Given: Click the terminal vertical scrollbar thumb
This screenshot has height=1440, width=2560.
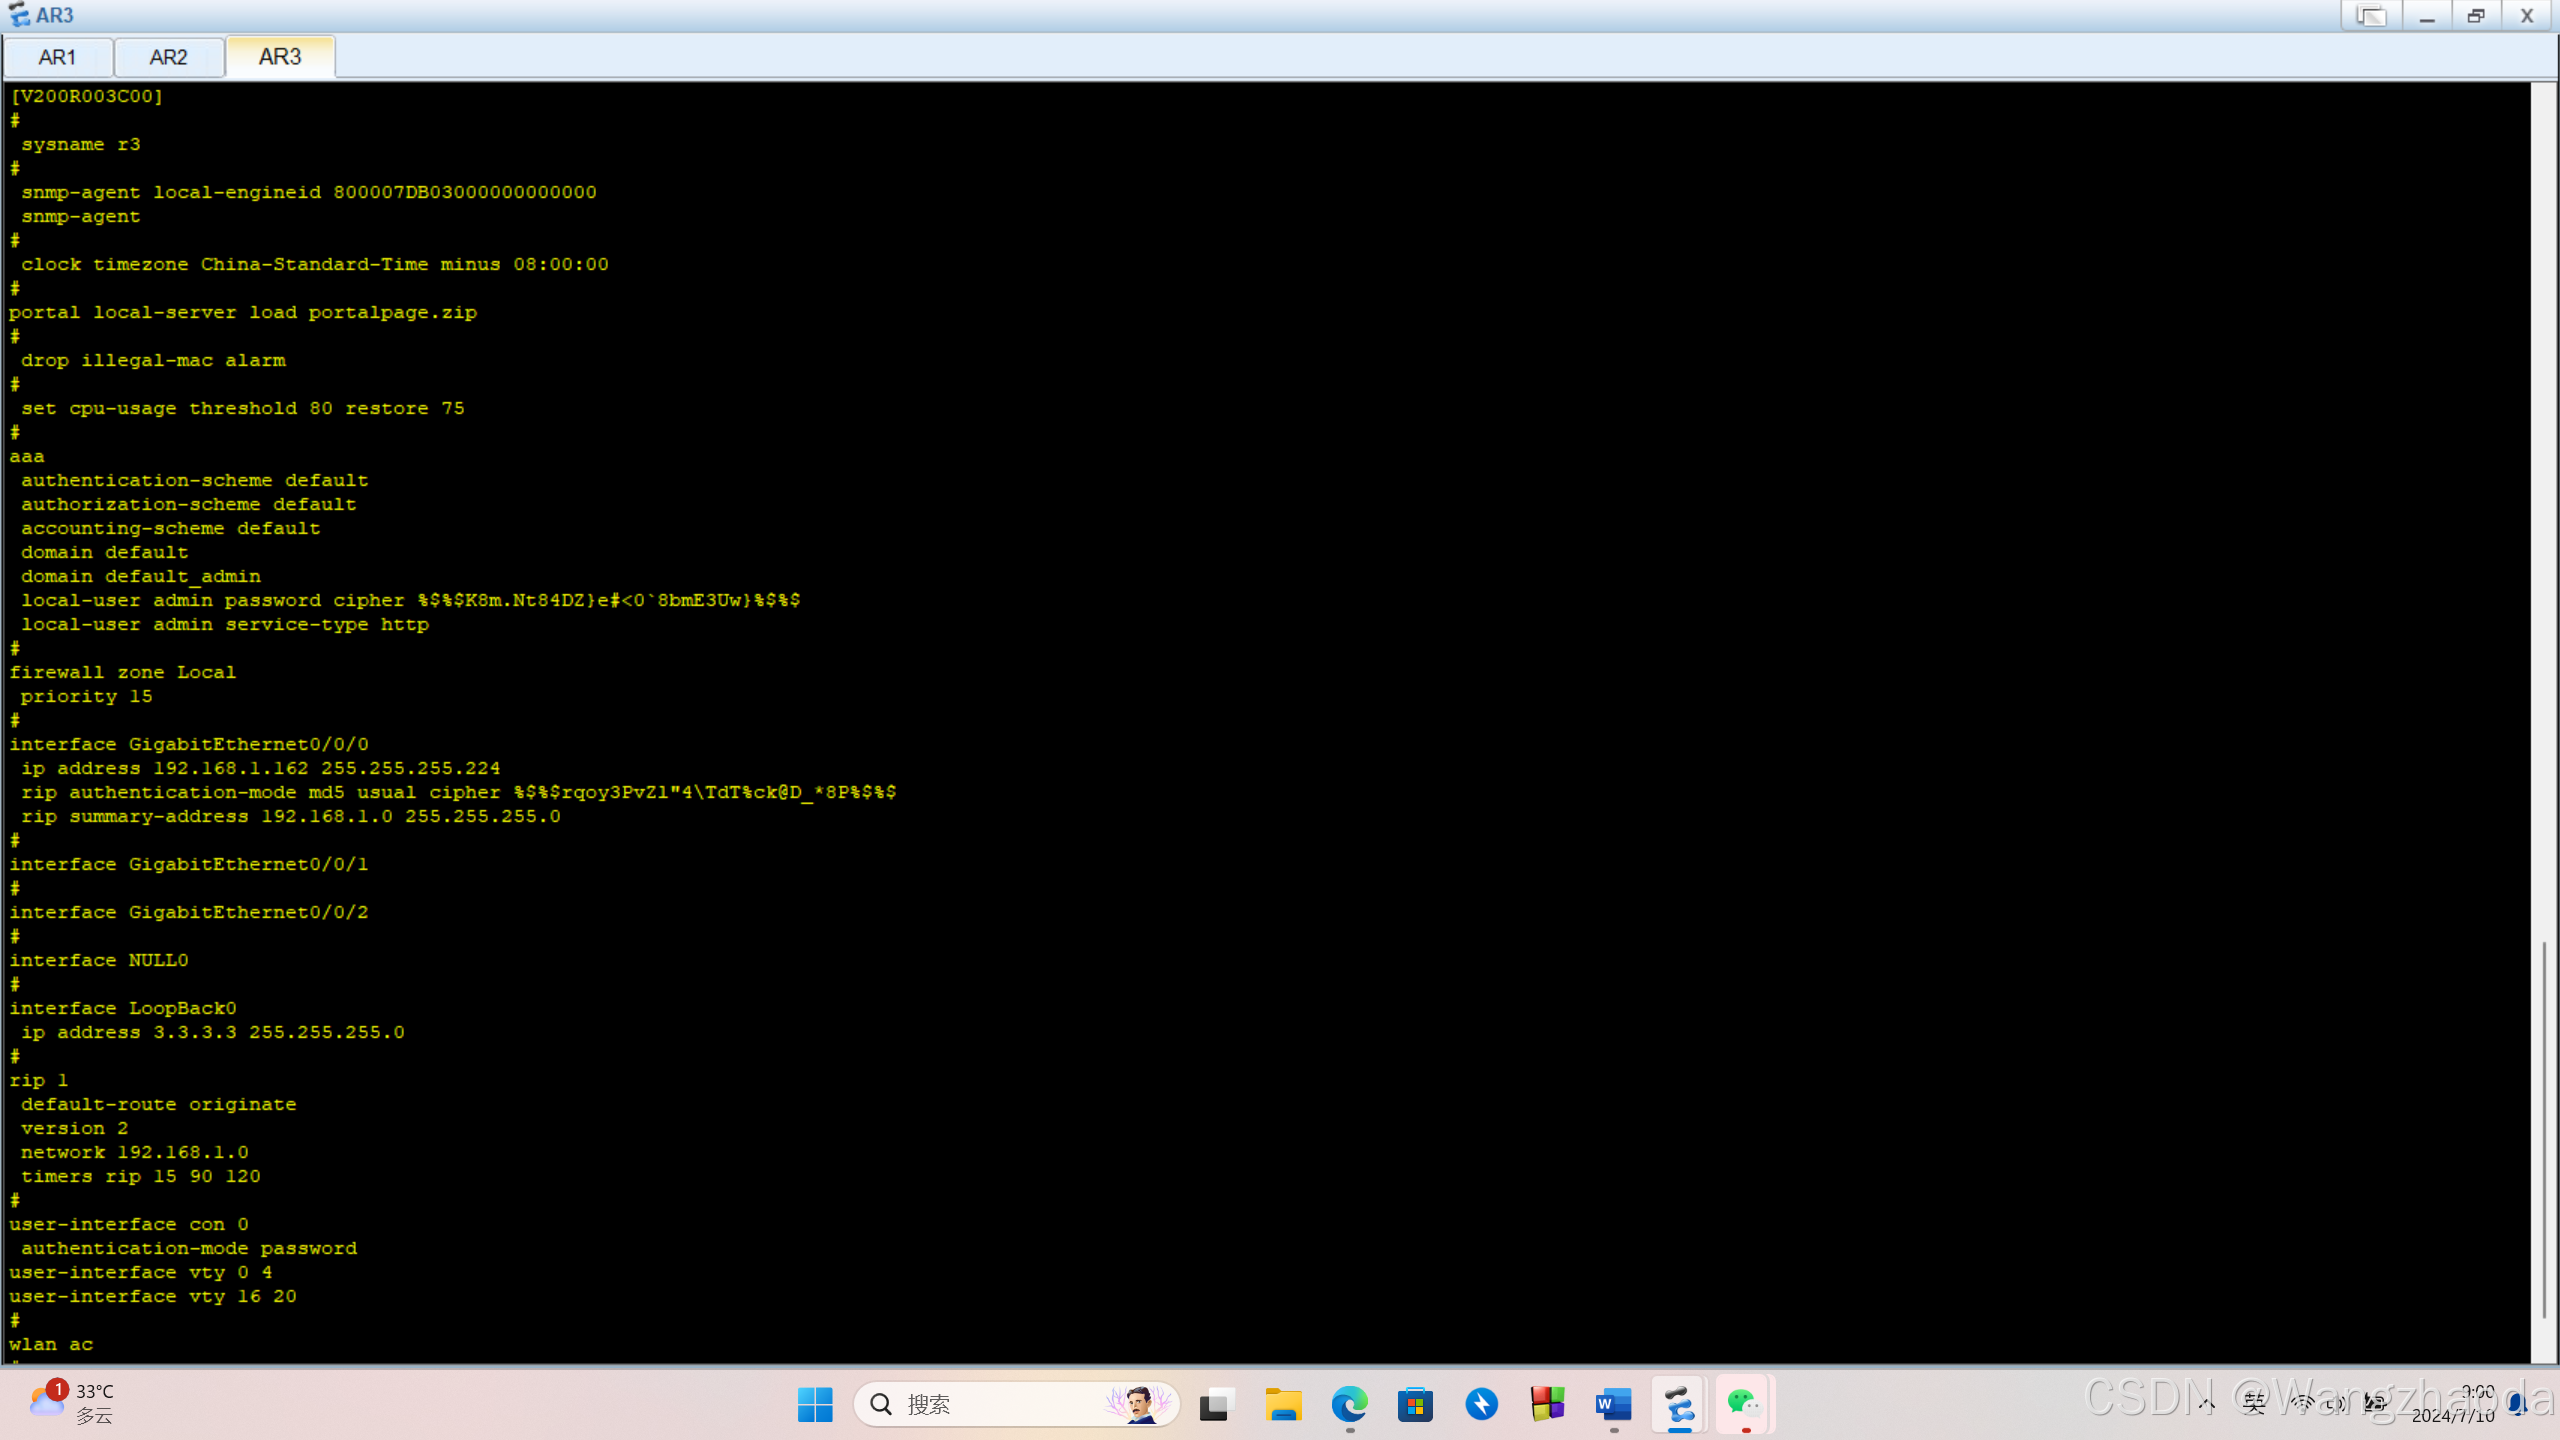Looking at the screenshot, I should 2544,1130.
